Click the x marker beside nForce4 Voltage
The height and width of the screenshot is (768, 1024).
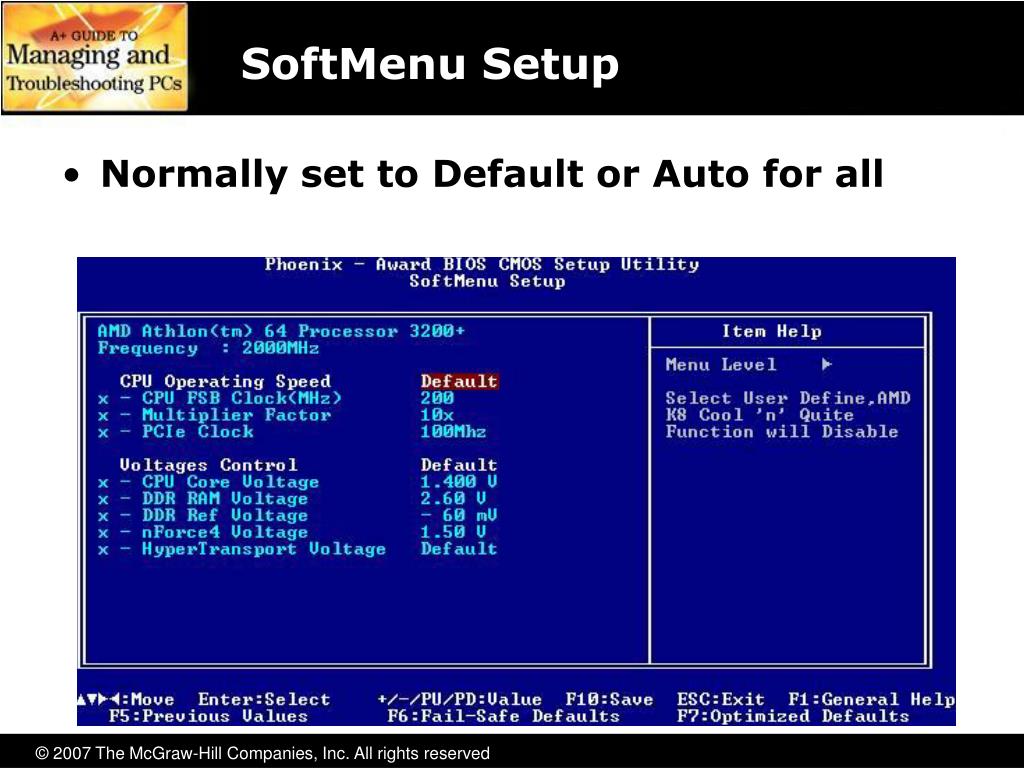coord(103,534)
